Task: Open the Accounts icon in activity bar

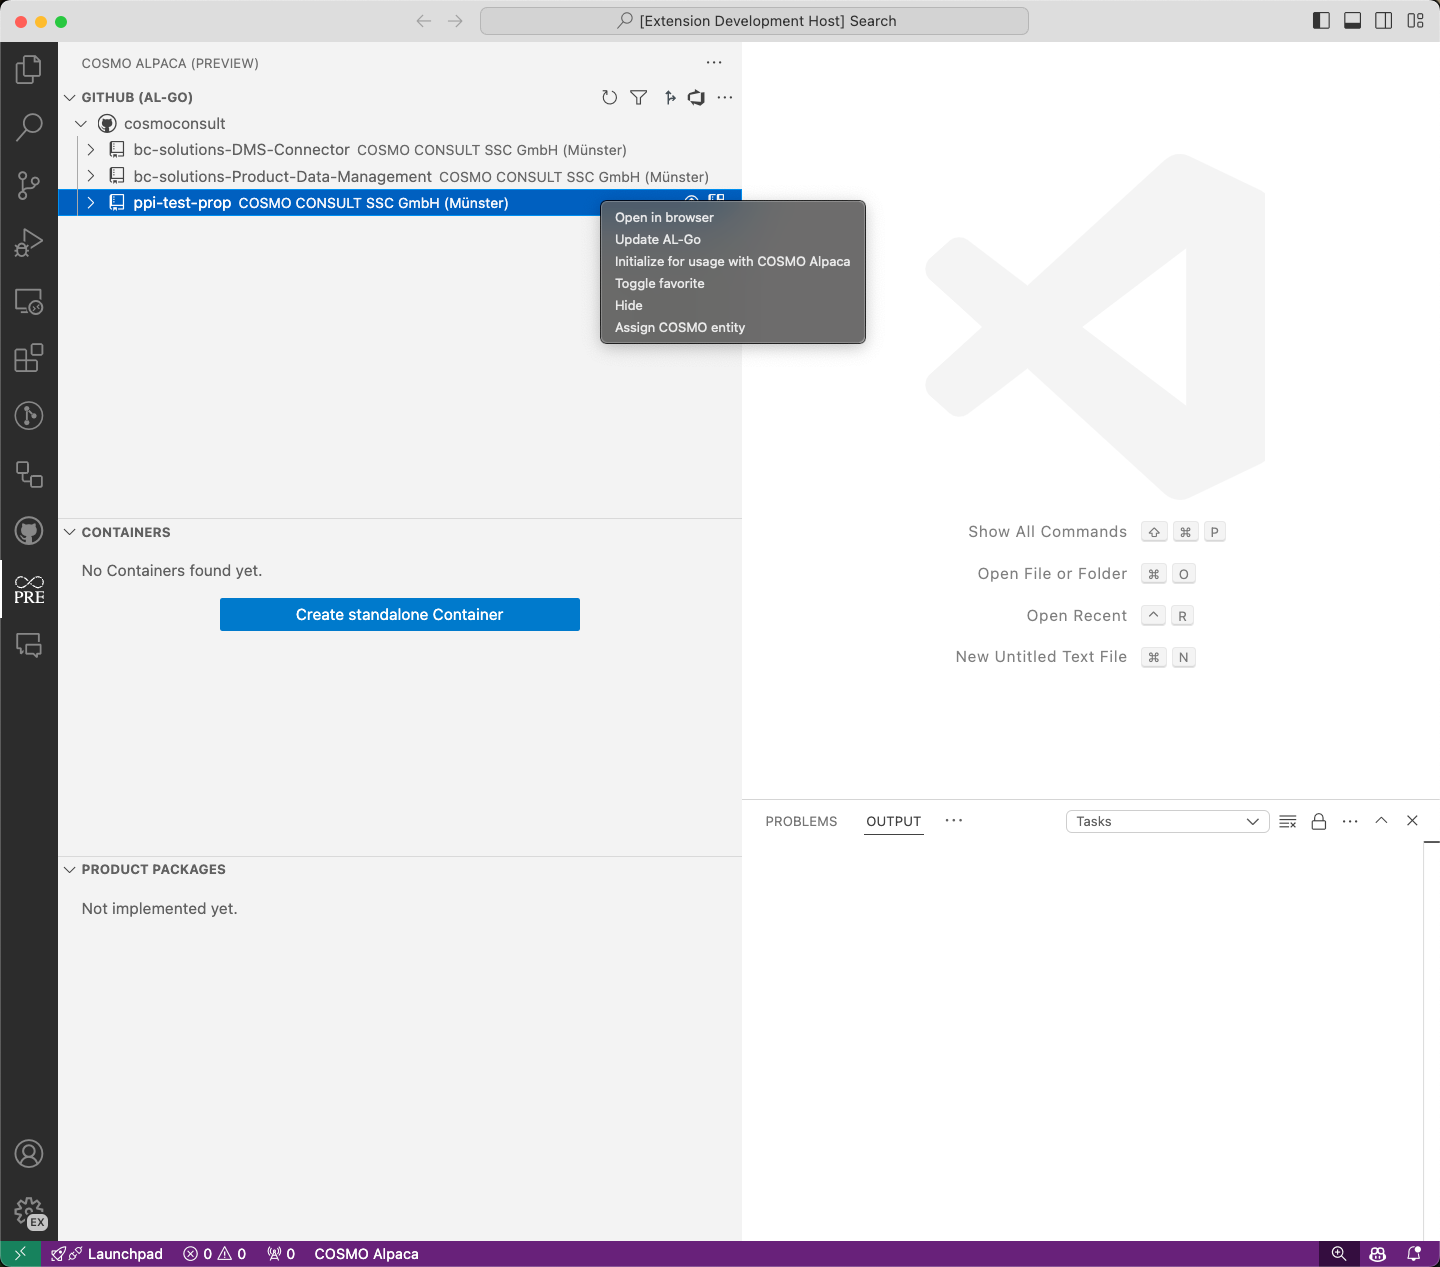Action: (x=29, y=1154)
